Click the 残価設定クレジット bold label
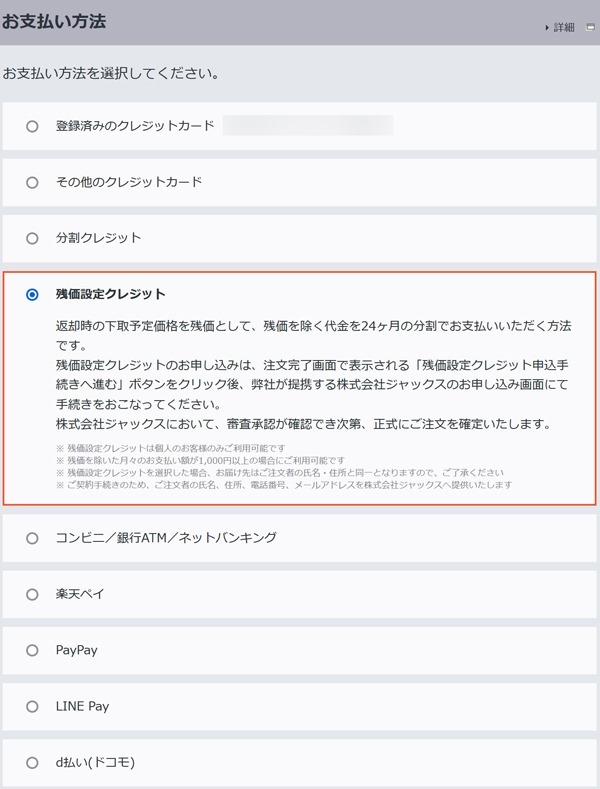This screenshot has width=600, height=789. point(111,294)
